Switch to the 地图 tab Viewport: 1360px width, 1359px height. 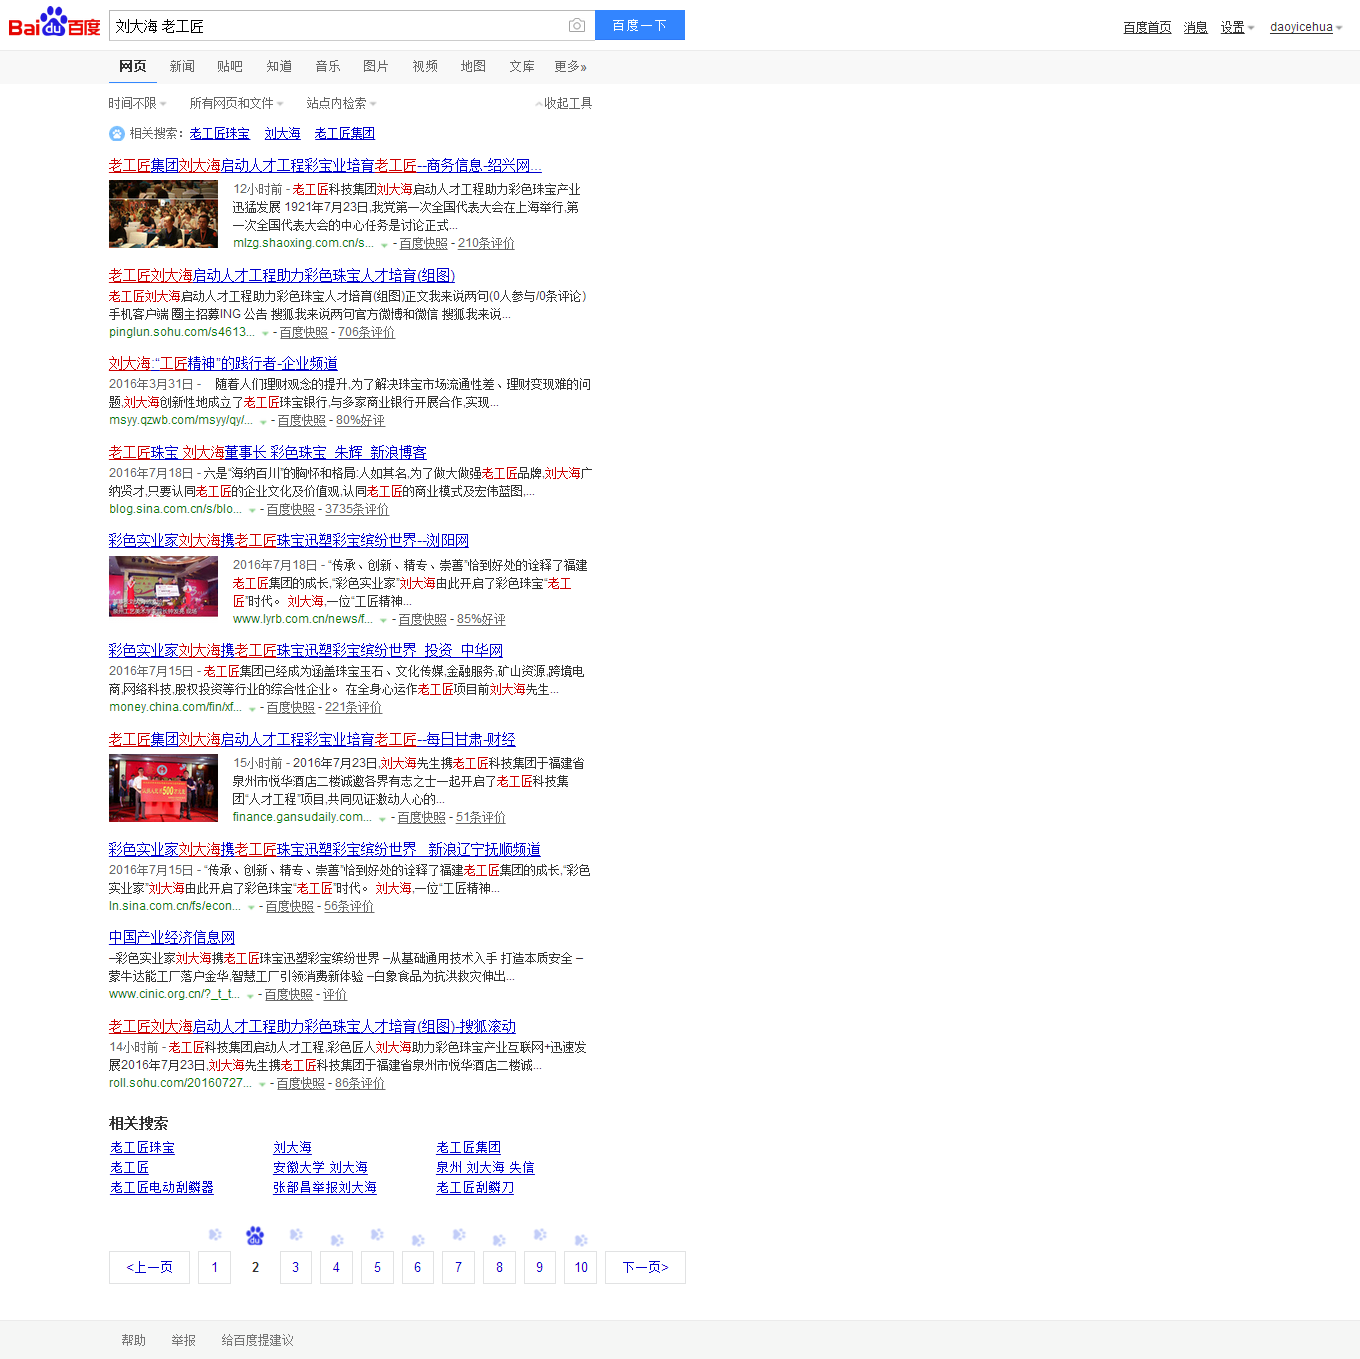coord(473,66)
